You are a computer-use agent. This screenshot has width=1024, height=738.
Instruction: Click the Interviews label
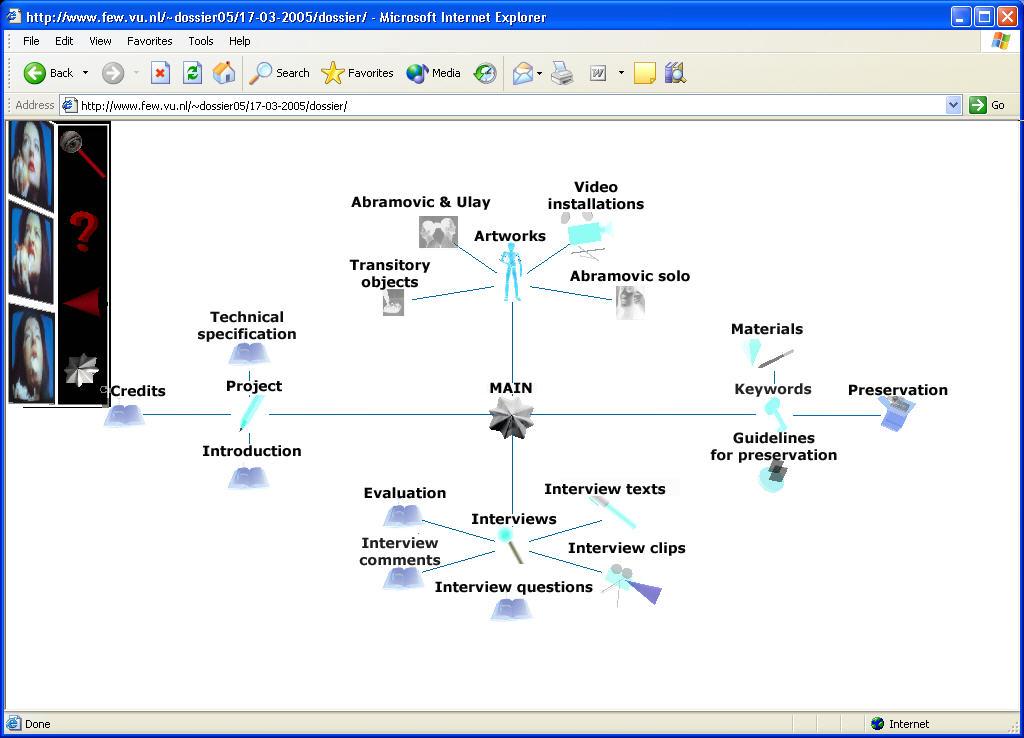click(x=514, y=519)
